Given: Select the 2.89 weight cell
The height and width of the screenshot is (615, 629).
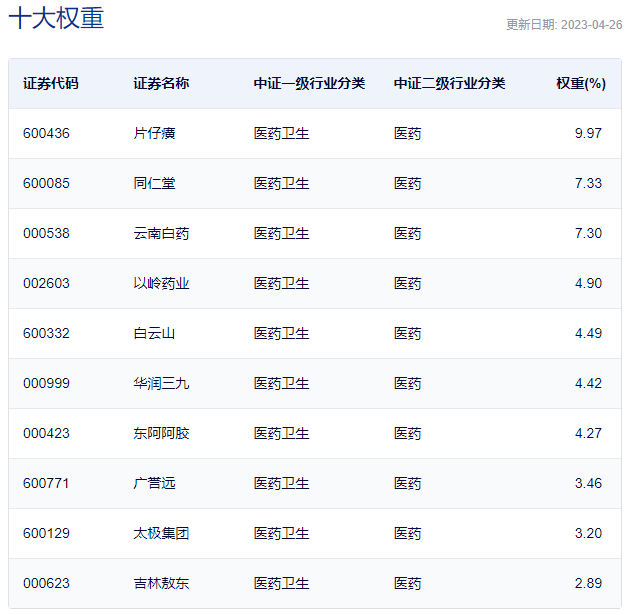Looking at the screenshot, I should click(x=588, y=583).
